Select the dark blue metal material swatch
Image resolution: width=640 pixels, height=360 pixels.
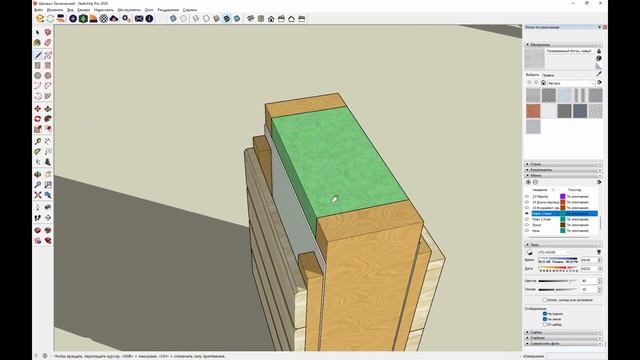580,111
